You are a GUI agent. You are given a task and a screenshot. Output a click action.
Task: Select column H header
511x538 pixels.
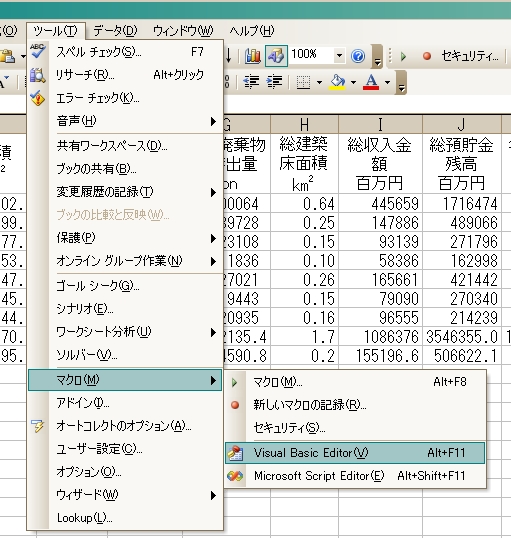tap(304, 125)
